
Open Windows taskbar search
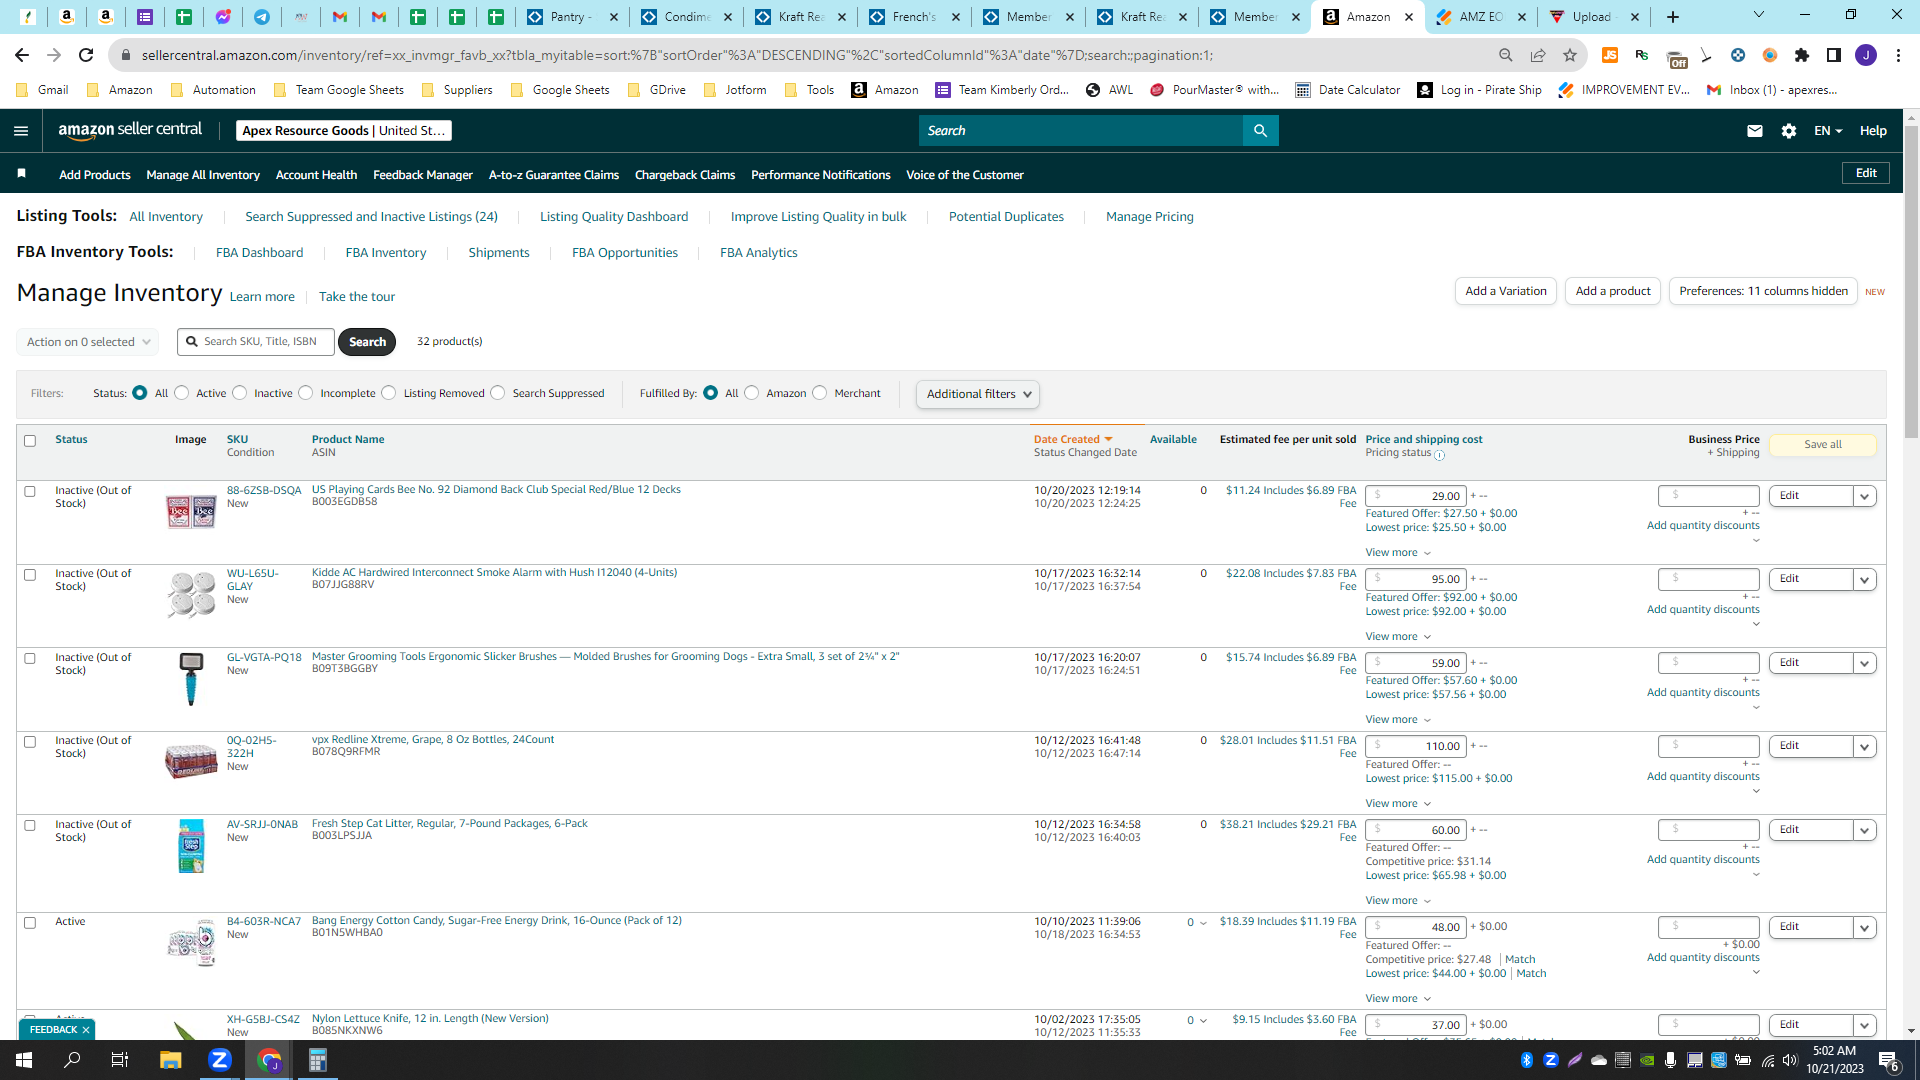72,1060
